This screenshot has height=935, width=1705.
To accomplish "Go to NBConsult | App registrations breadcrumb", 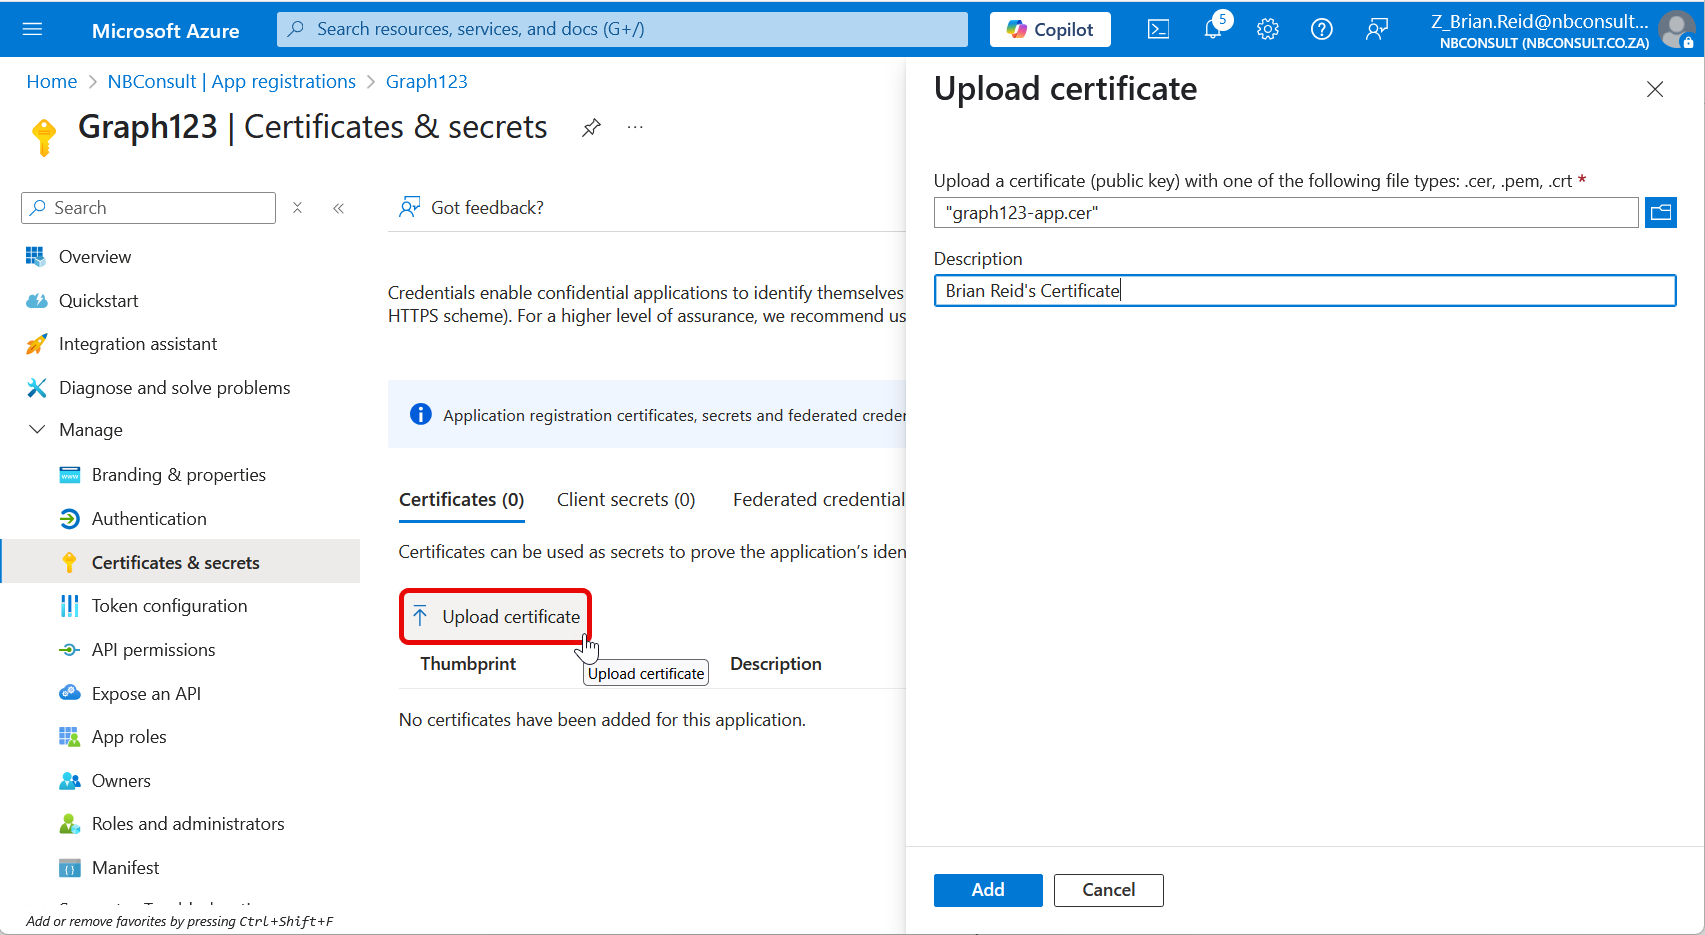I will point(232,82).
